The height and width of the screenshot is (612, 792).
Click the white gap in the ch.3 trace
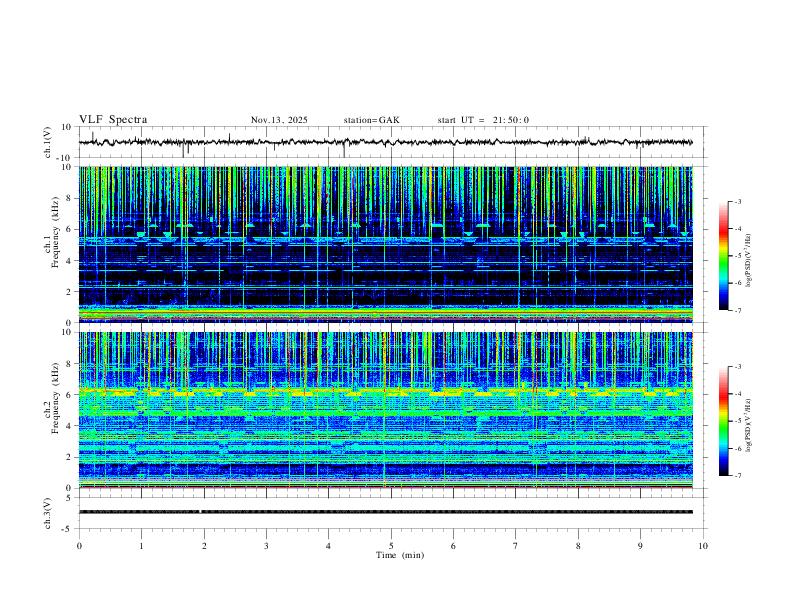[x=201, y=512]
